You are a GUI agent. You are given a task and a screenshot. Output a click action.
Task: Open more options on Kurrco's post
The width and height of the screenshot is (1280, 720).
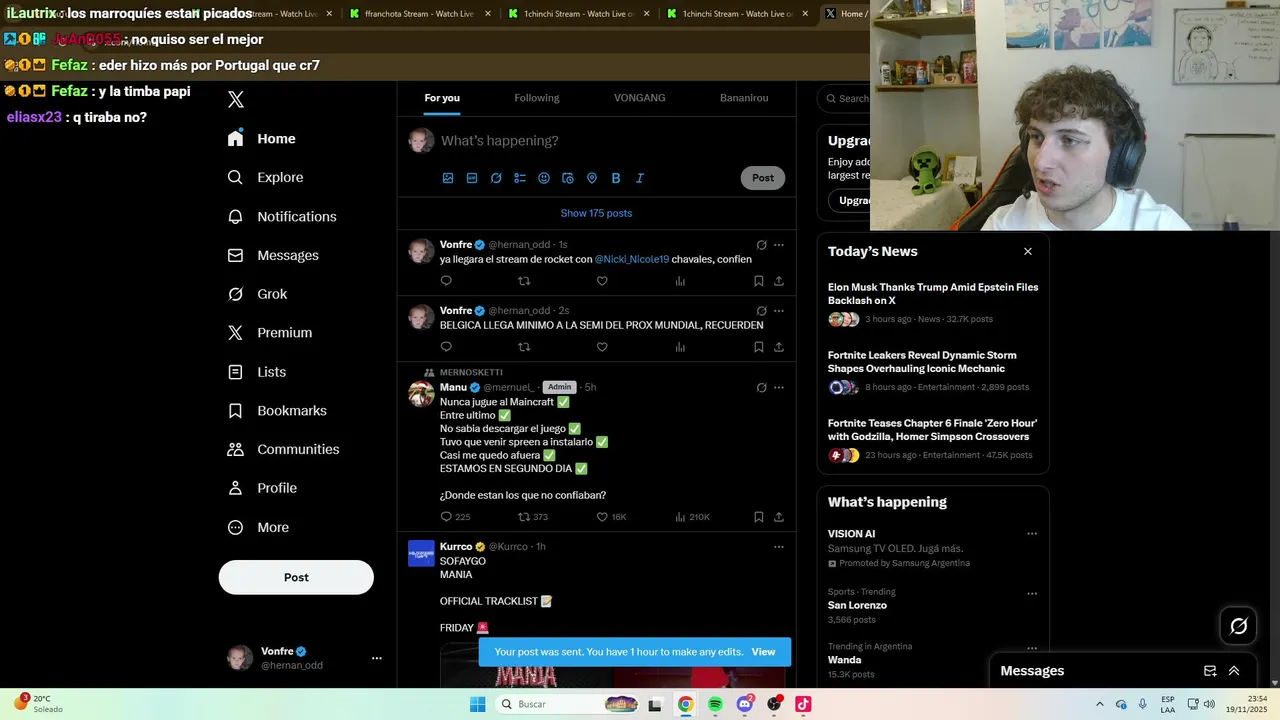[779, 547]
